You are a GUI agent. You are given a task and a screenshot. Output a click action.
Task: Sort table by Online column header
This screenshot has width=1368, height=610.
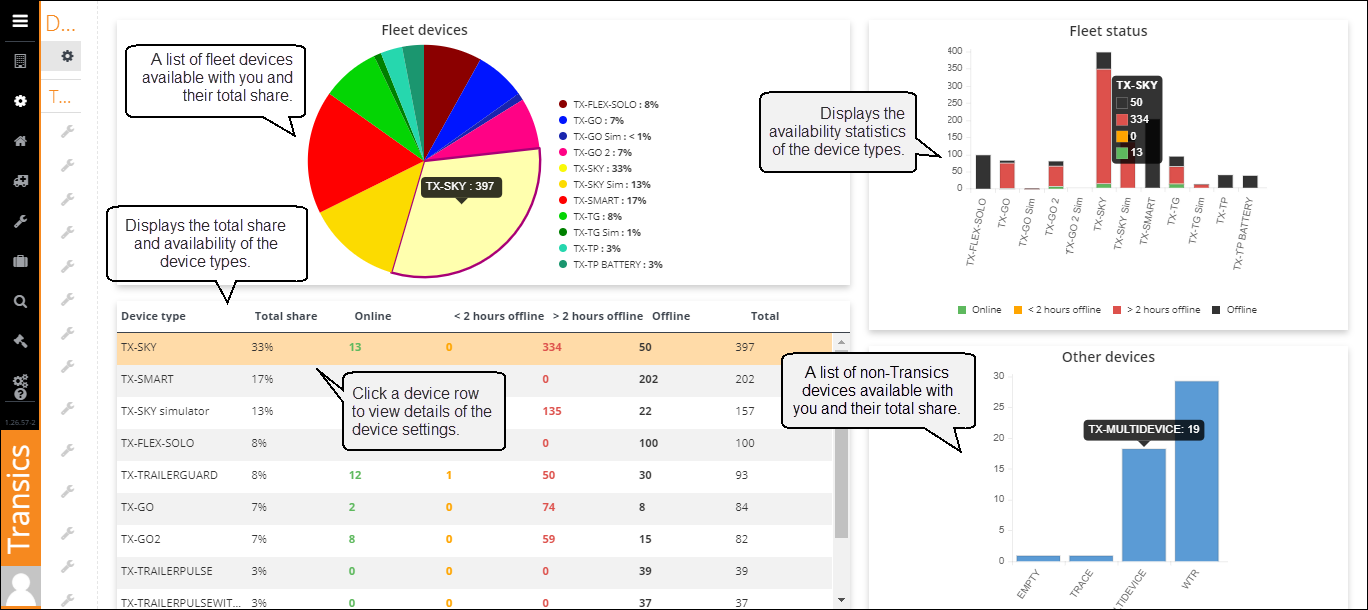(373, 316)
